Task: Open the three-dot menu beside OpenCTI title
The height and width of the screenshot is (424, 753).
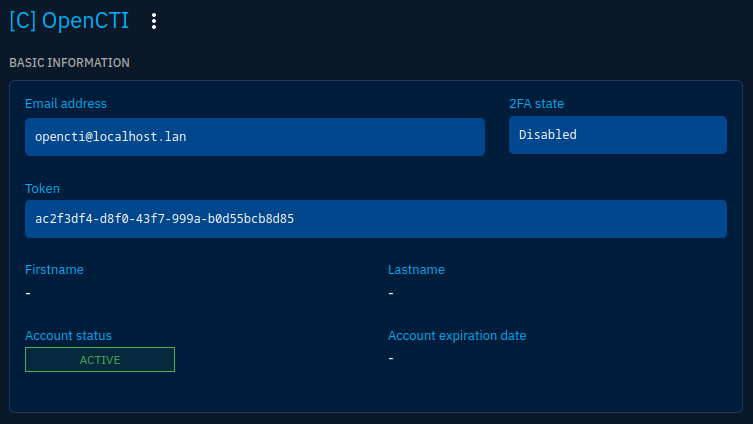Action: [153, 21]
